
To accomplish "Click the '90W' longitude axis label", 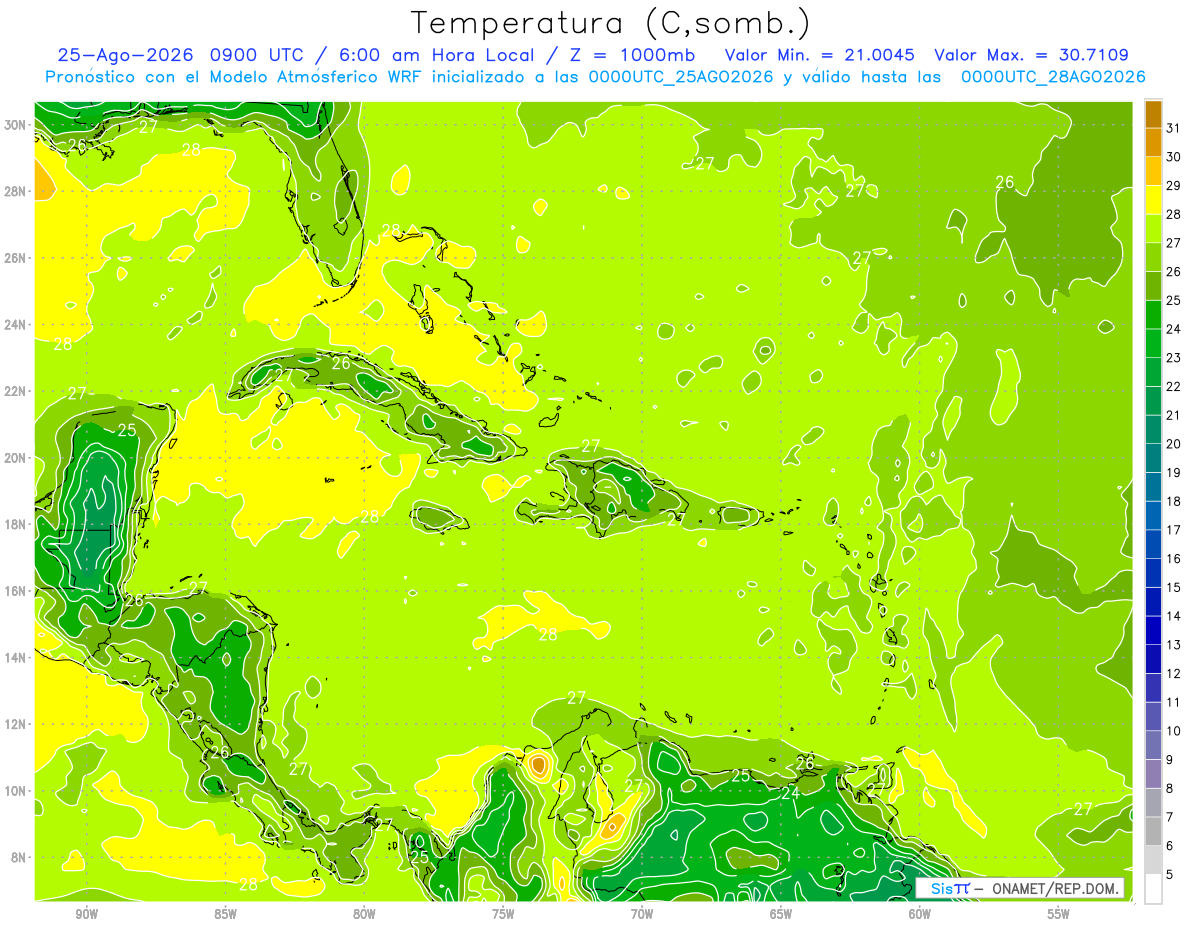I will click(86, 914).
